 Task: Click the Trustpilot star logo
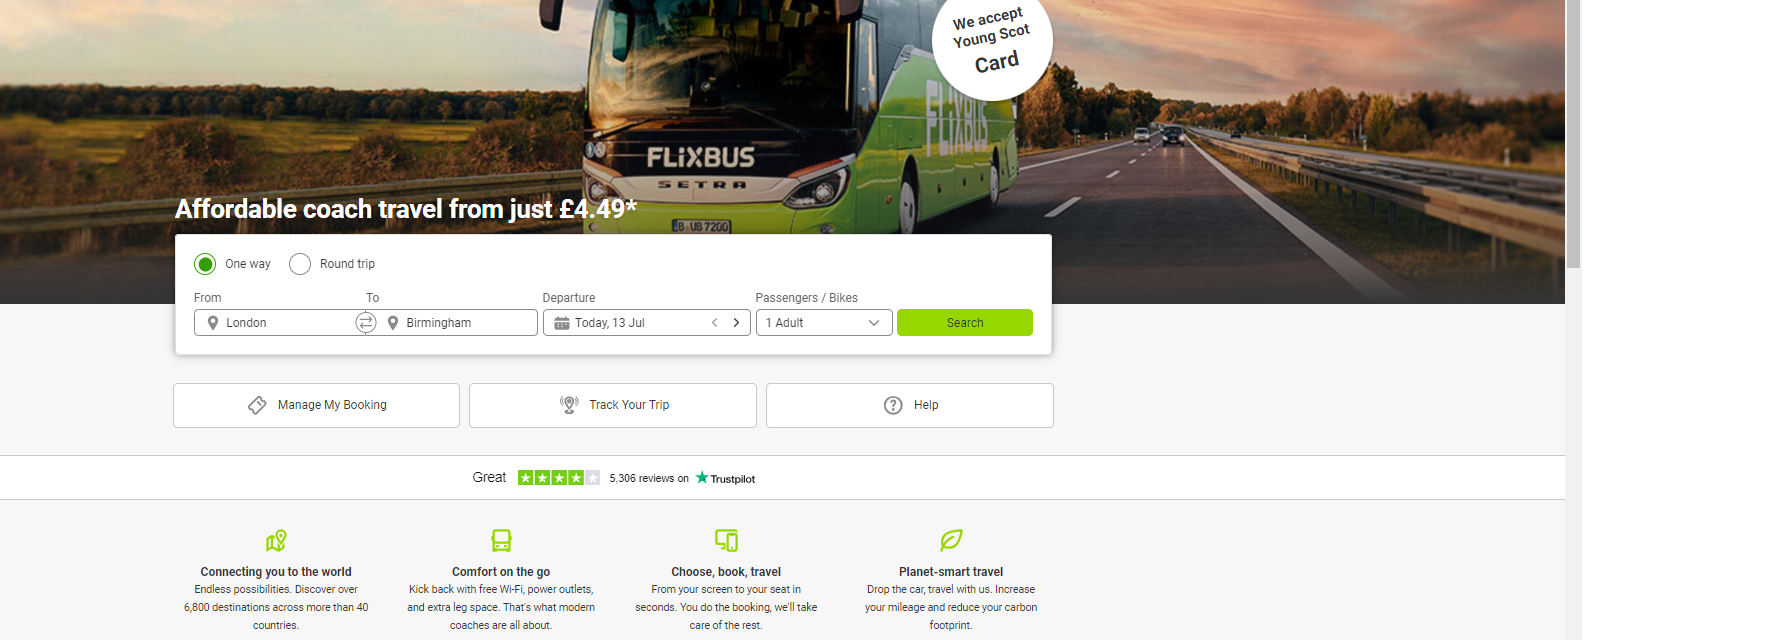(702, 478)
